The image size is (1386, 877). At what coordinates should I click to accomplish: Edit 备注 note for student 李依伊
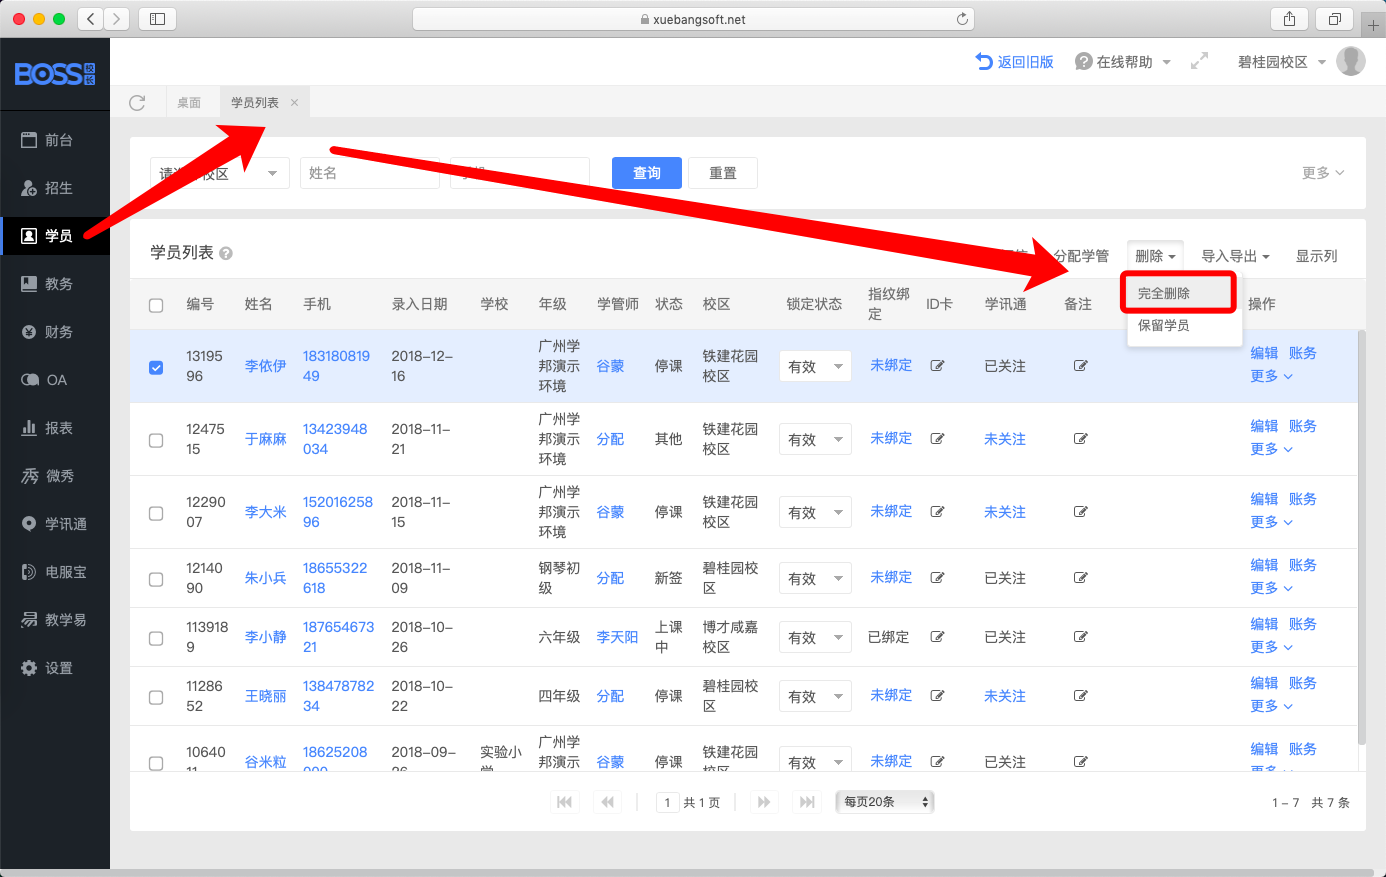(1081, 366)
